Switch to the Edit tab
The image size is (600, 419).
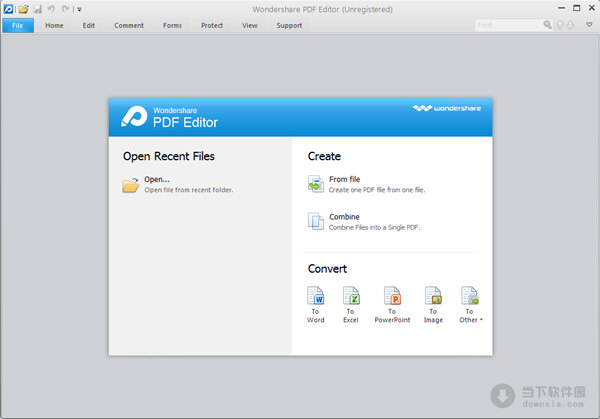pos(88,26)
